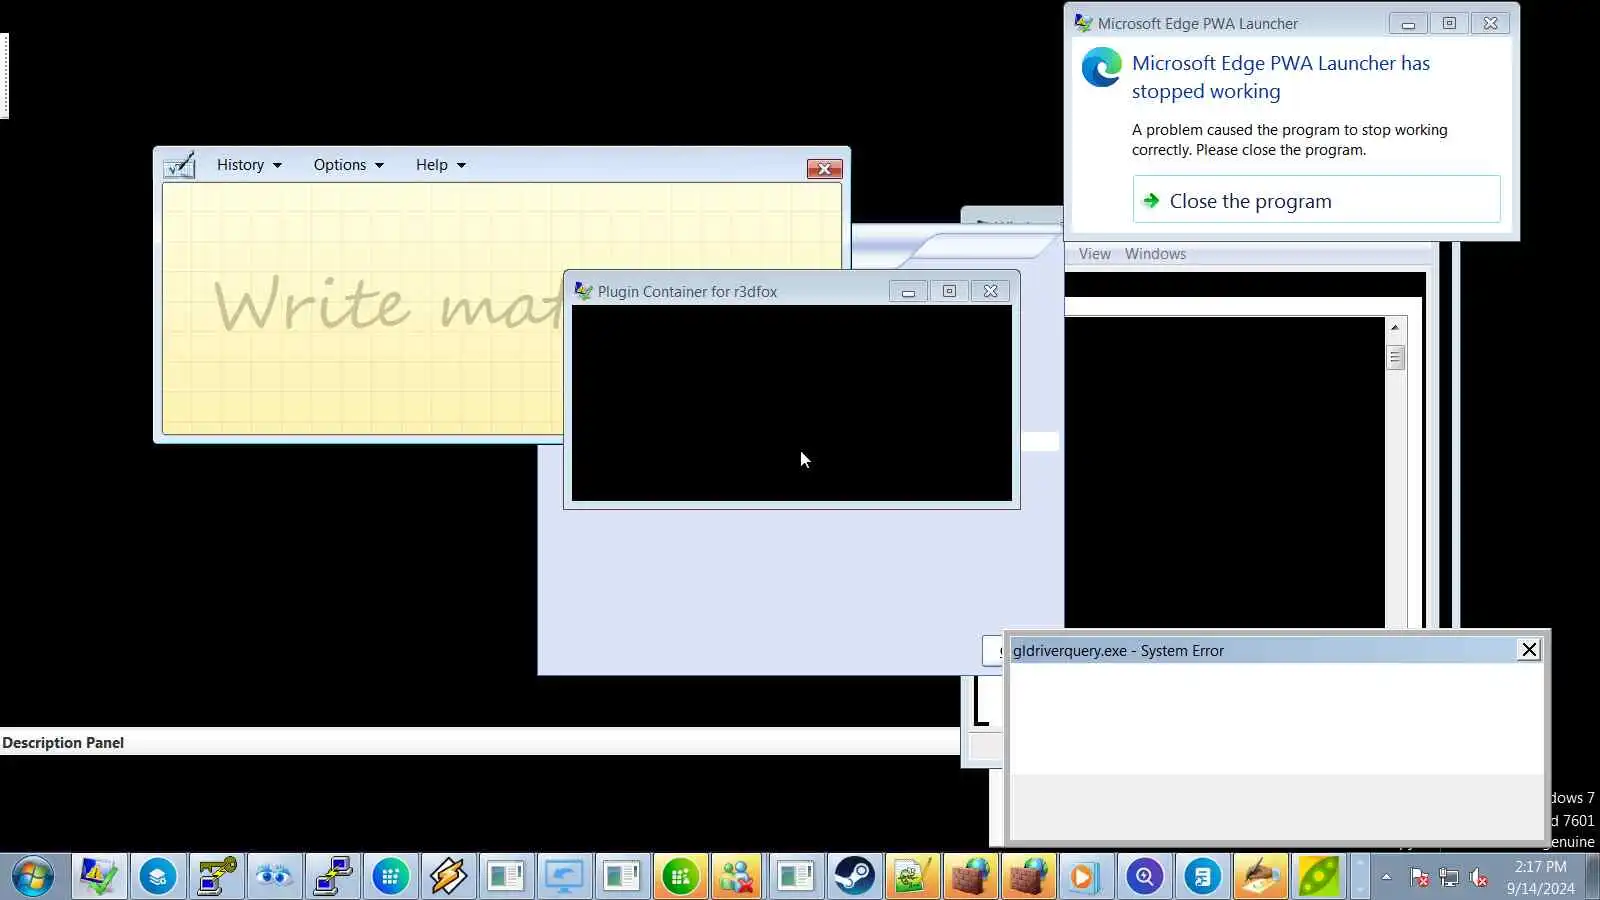Open the green pea pod taskbar icon
The image size is (1600, 900).
pos(1318,877)
